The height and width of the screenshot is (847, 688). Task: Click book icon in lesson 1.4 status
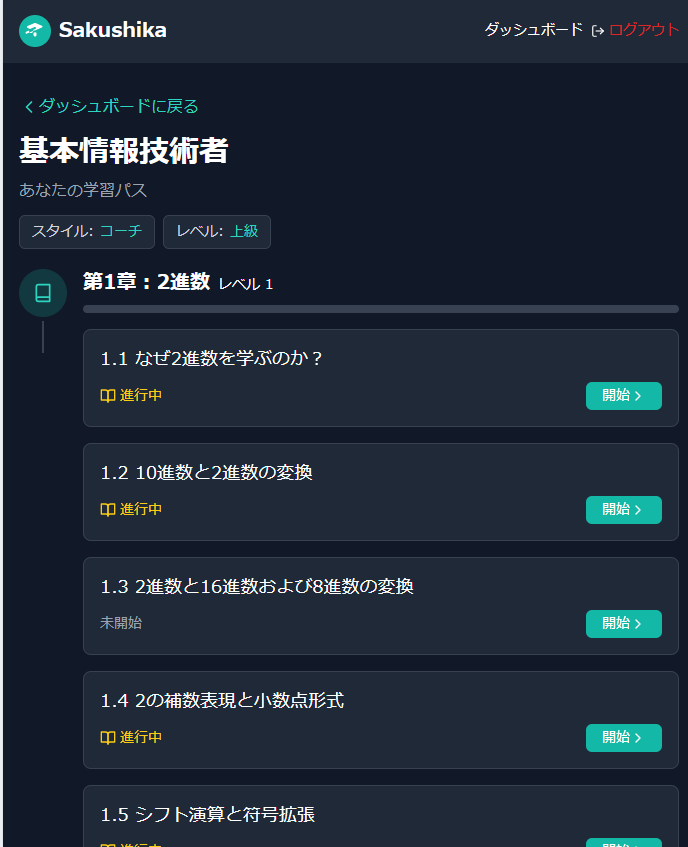[x=108, y=738]
